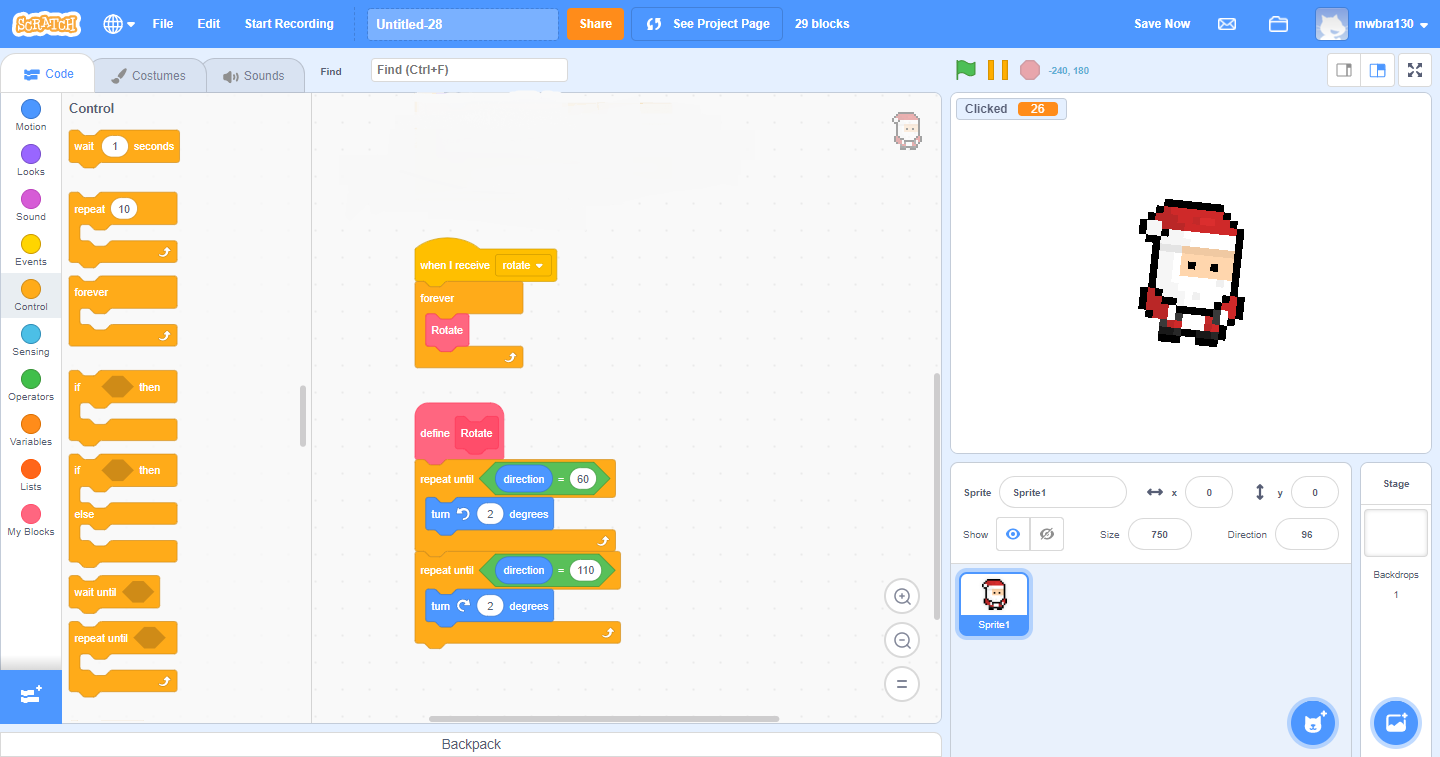This screenshot has width=1440, height=757.
Task: Open the Edit menu
Action: click(209, 24)
